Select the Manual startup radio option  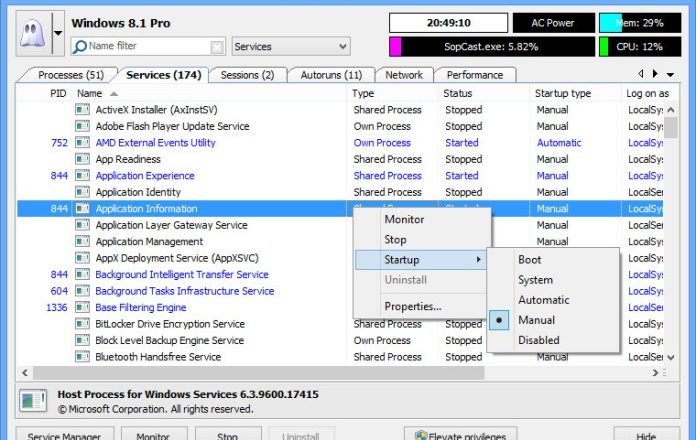pyautogui.click(x=553, y=320)
